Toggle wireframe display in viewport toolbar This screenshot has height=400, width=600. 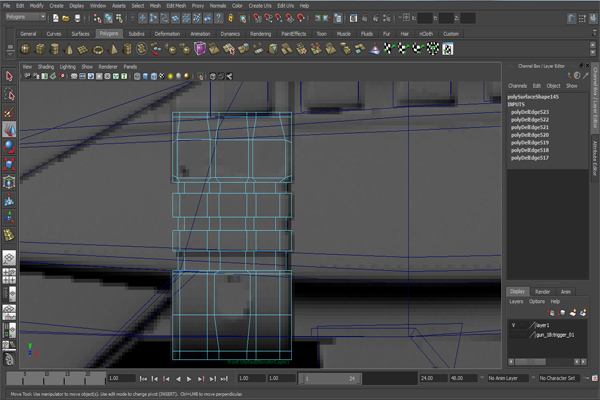(x=137, y=77)
